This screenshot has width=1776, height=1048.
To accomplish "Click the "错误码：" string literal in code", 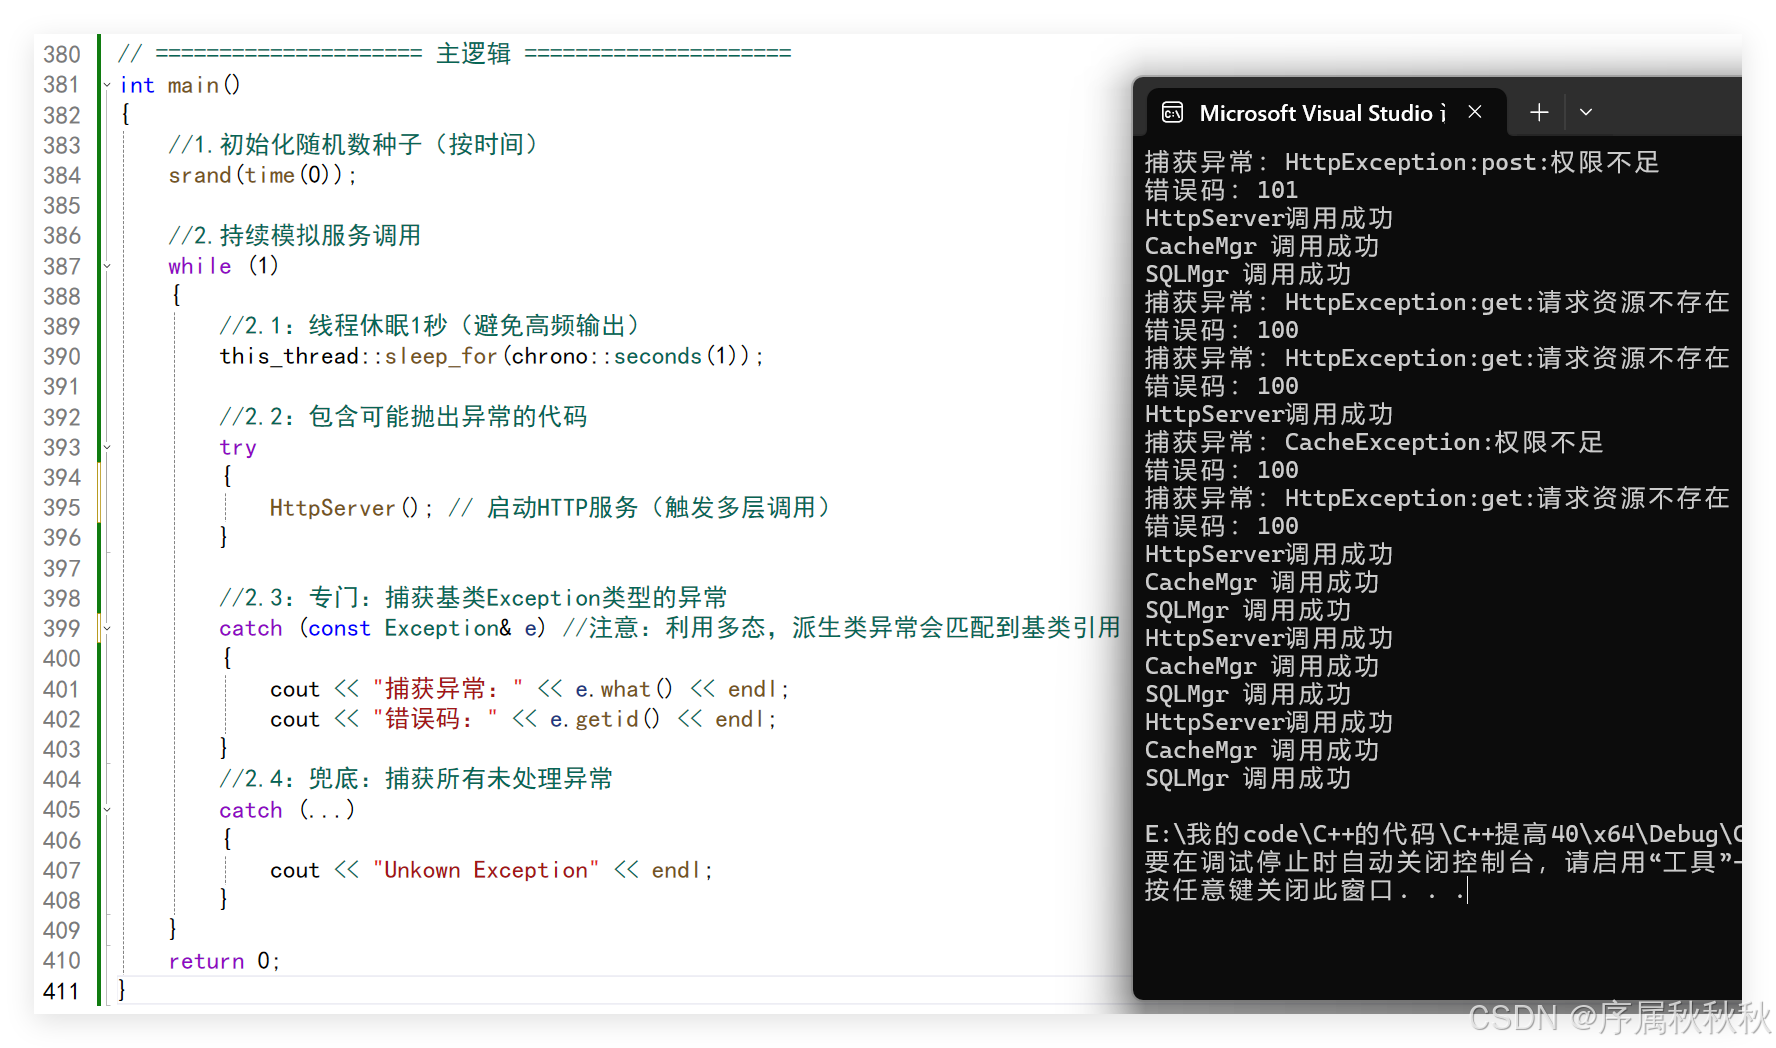I will (x=435, y=719).
